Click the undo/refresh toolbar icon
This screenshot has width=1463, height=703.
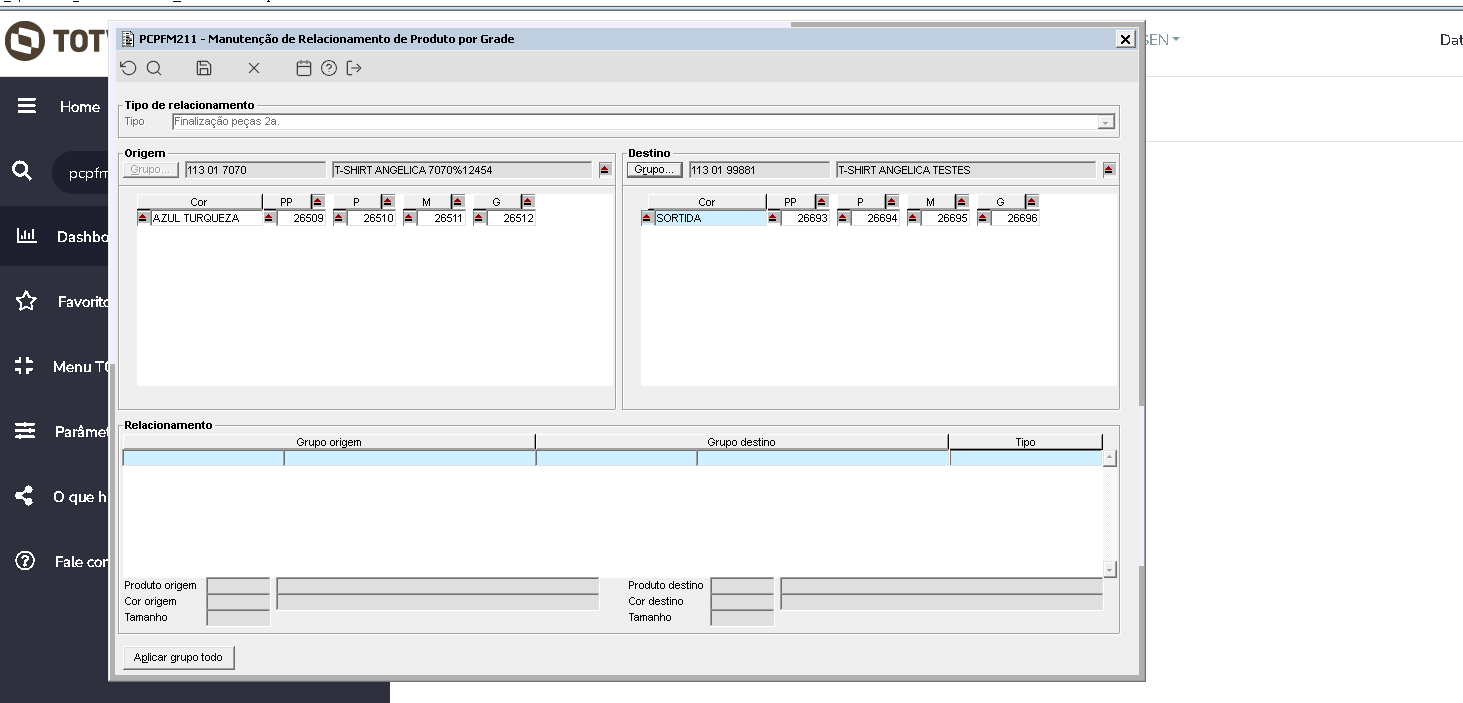click(x=128, y=68)
